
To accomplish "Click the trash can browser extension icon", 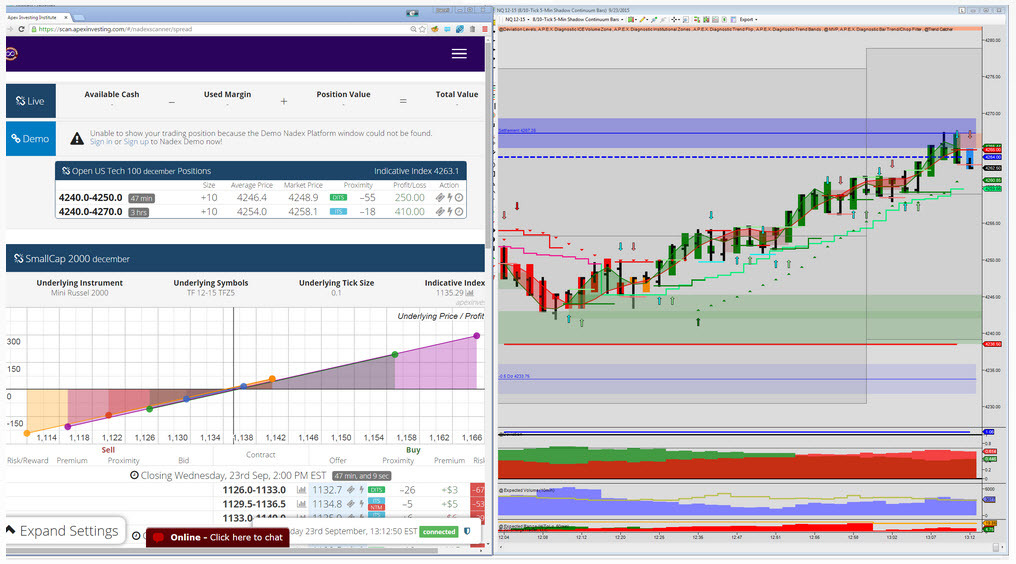I will [472, 29].
